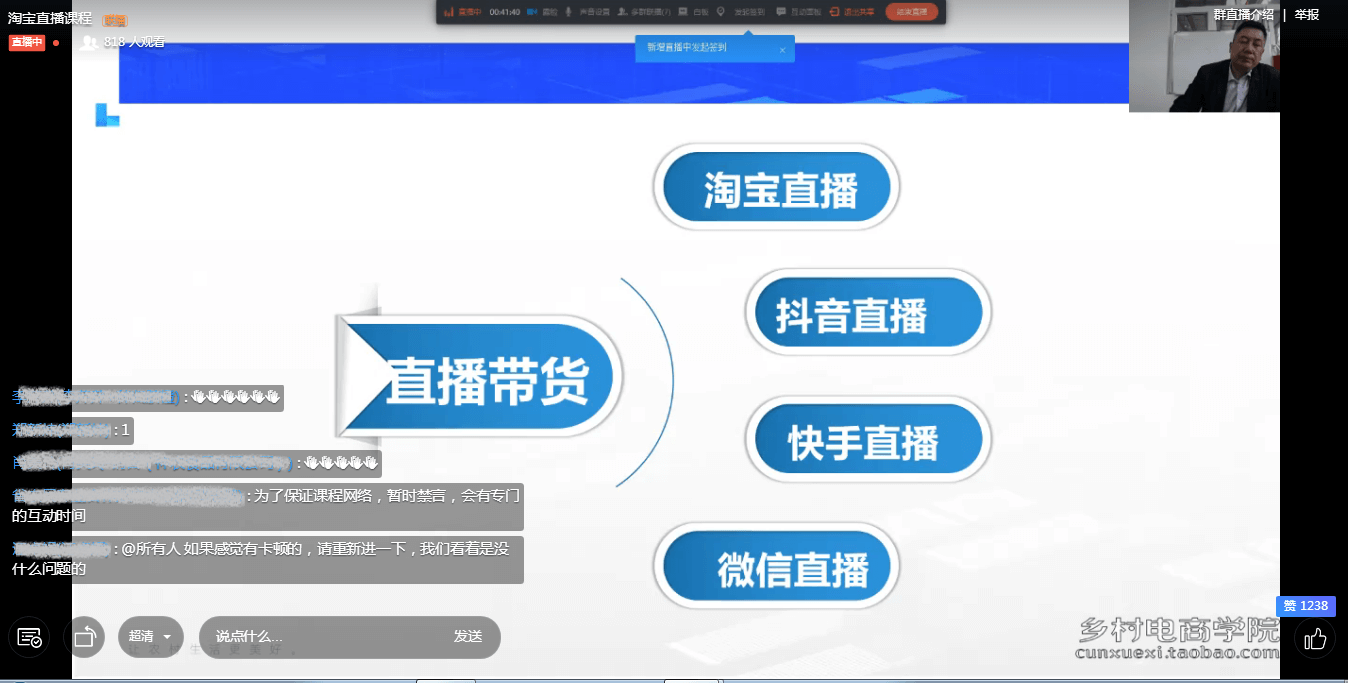Close the 新增直播中发起签到 tooltip
This screenshot has height=683, width=1348.
782,49
